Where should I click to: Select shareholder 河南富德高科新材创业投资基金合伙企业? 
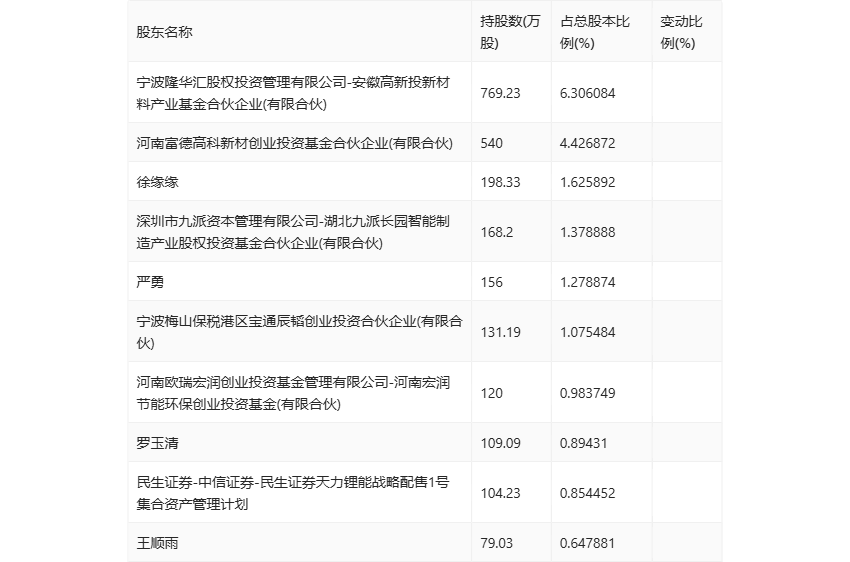(294, 143)
